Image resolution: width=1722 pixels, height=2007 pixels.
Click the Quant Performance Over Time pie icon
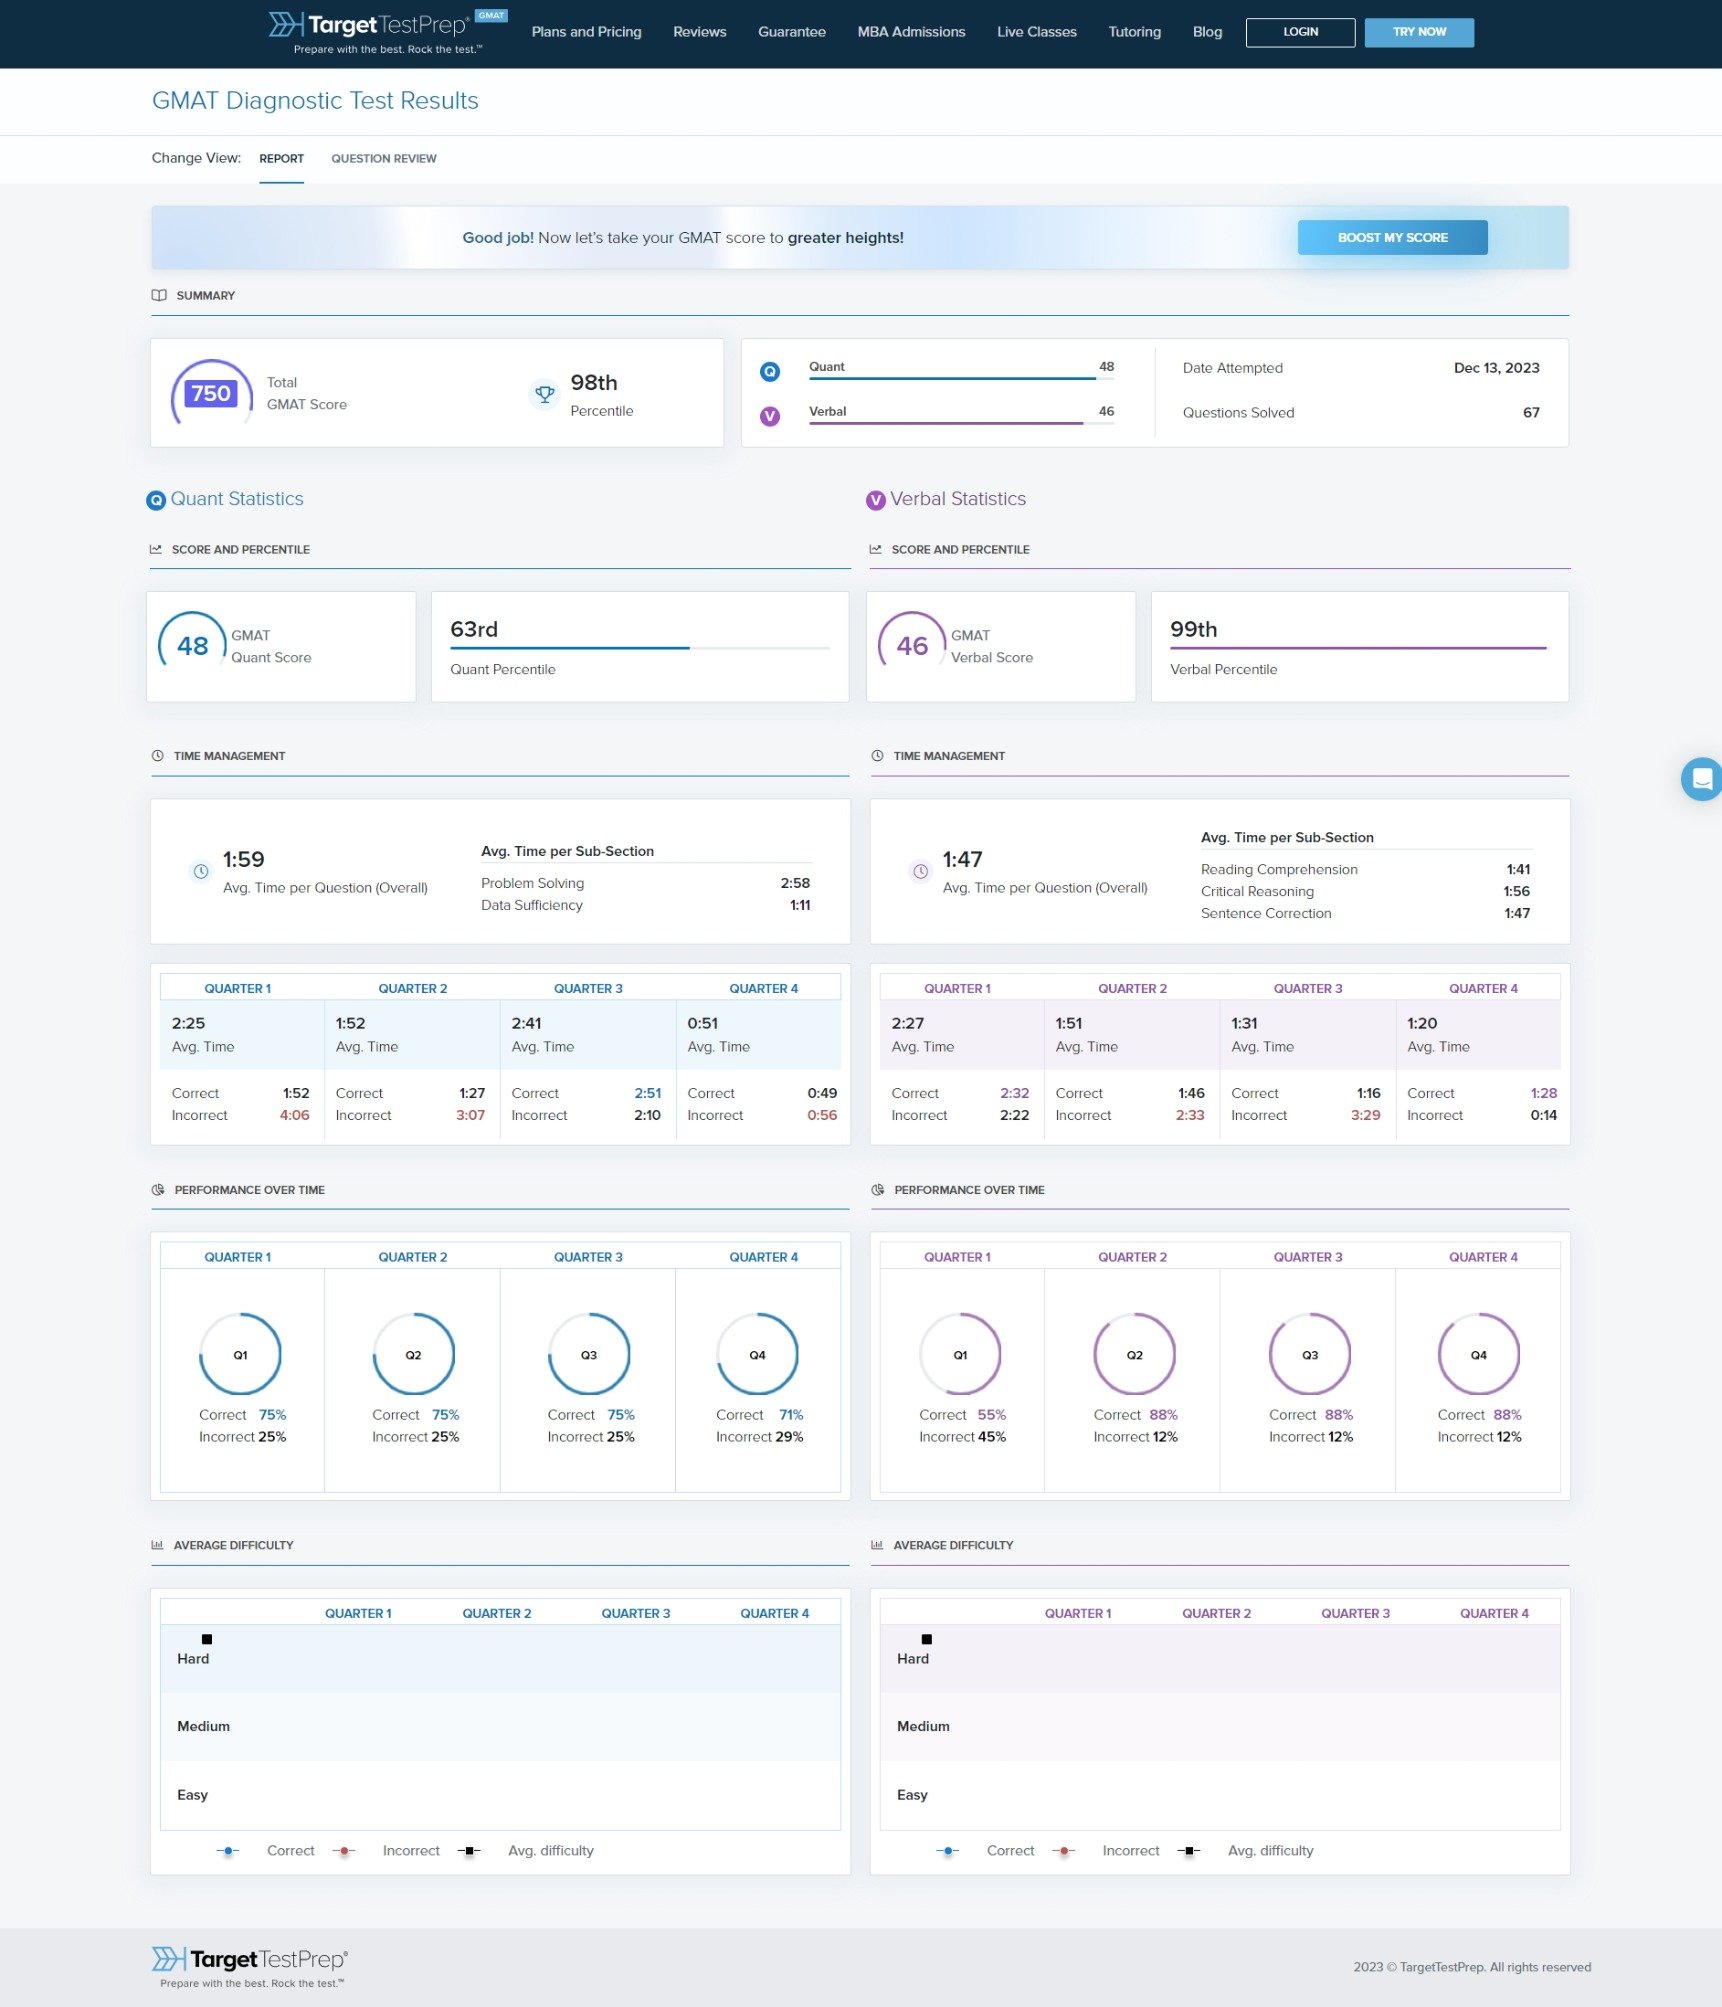click(x=158, y=1190)
